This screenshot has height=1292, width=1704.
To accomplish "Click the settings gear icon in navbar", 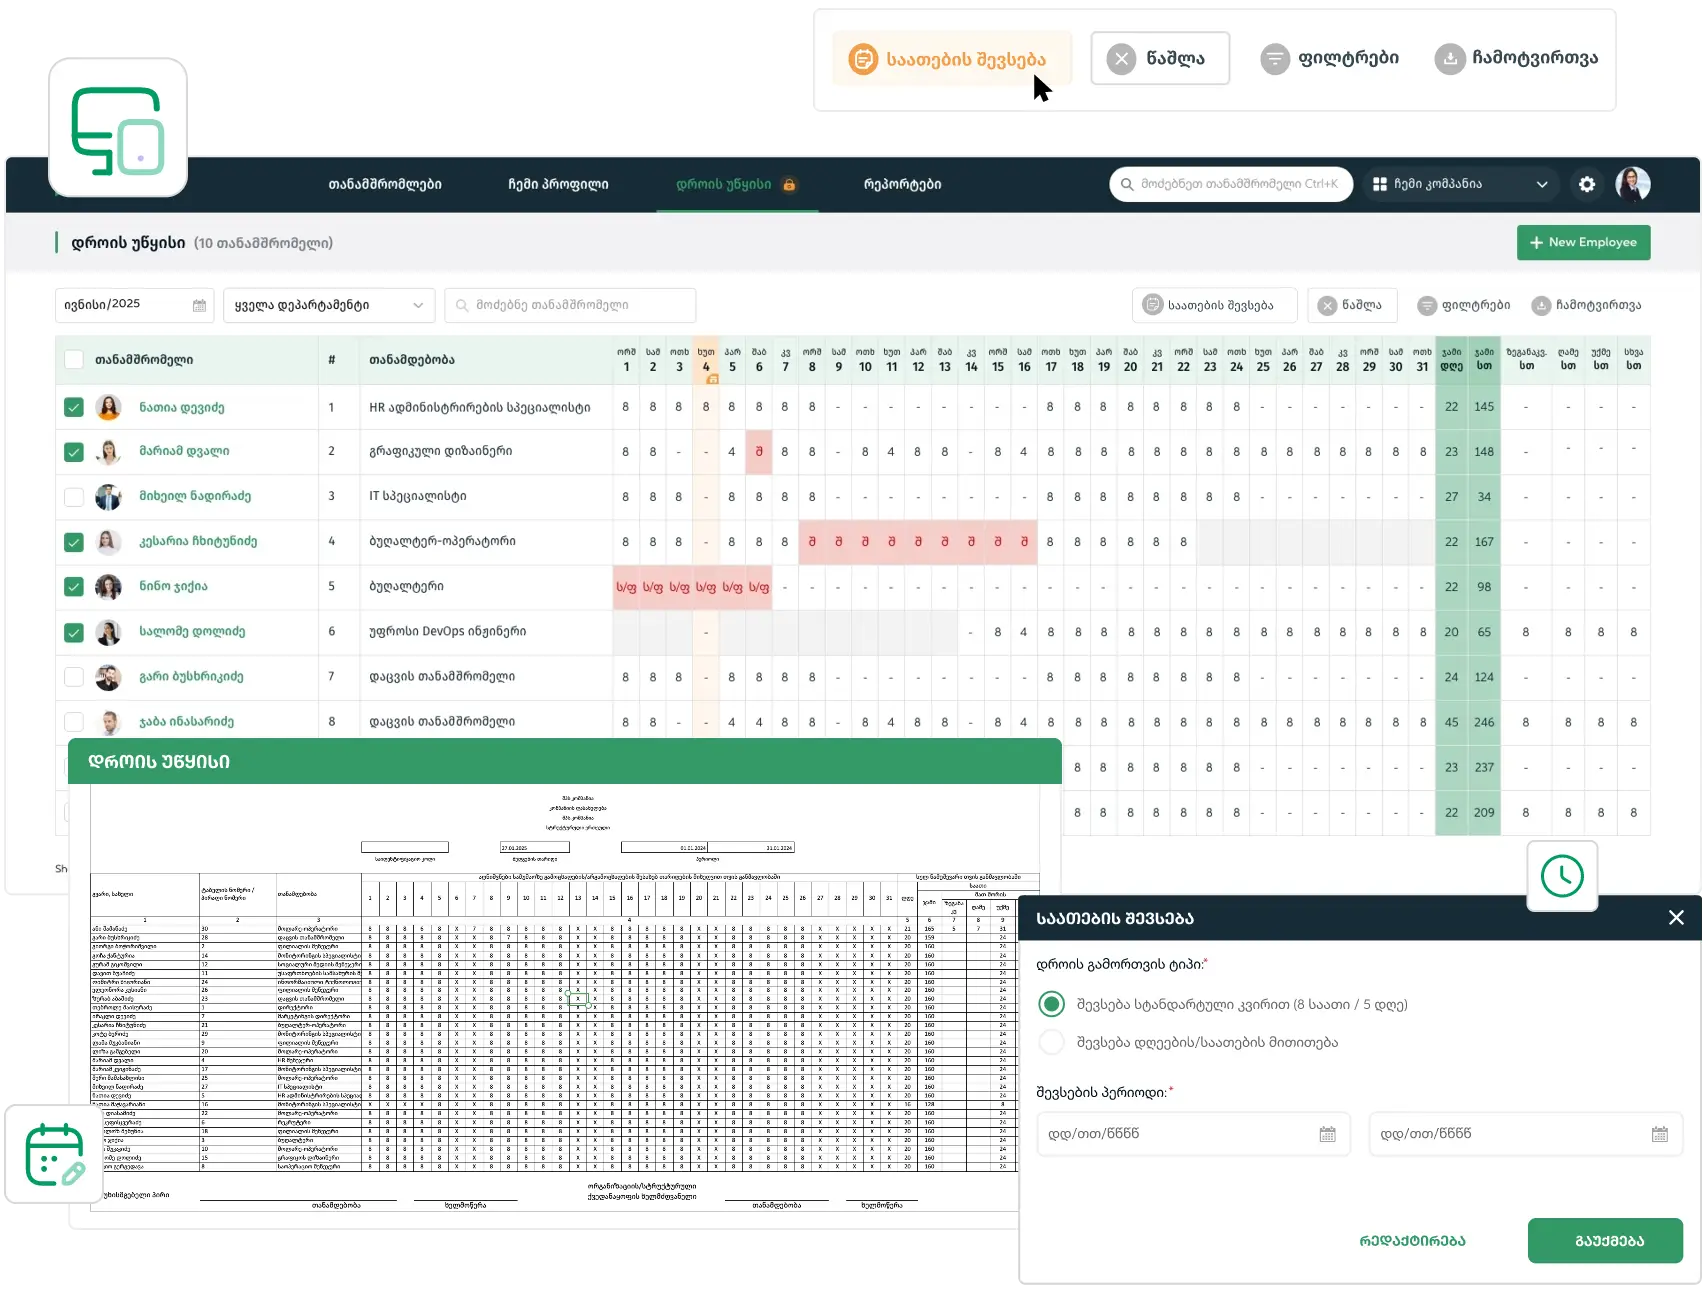I will (1587, 184).
